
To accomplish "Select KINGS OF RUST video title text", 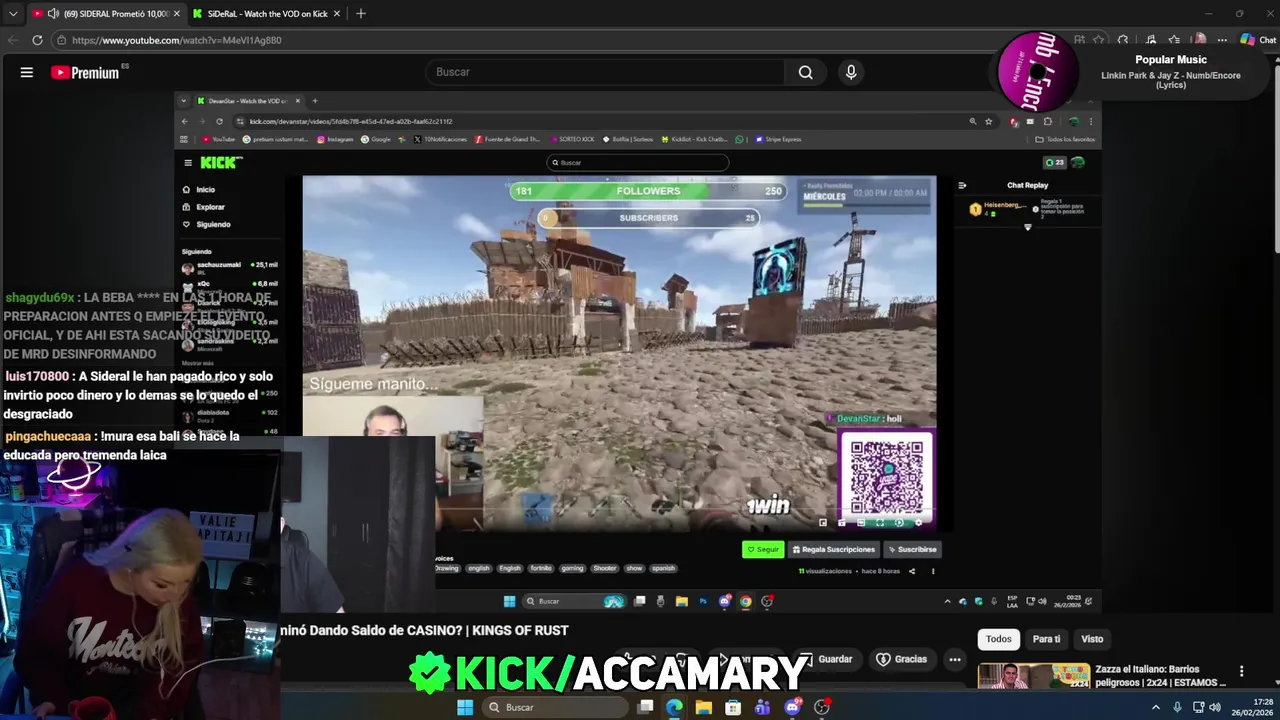I will [424, 630].
